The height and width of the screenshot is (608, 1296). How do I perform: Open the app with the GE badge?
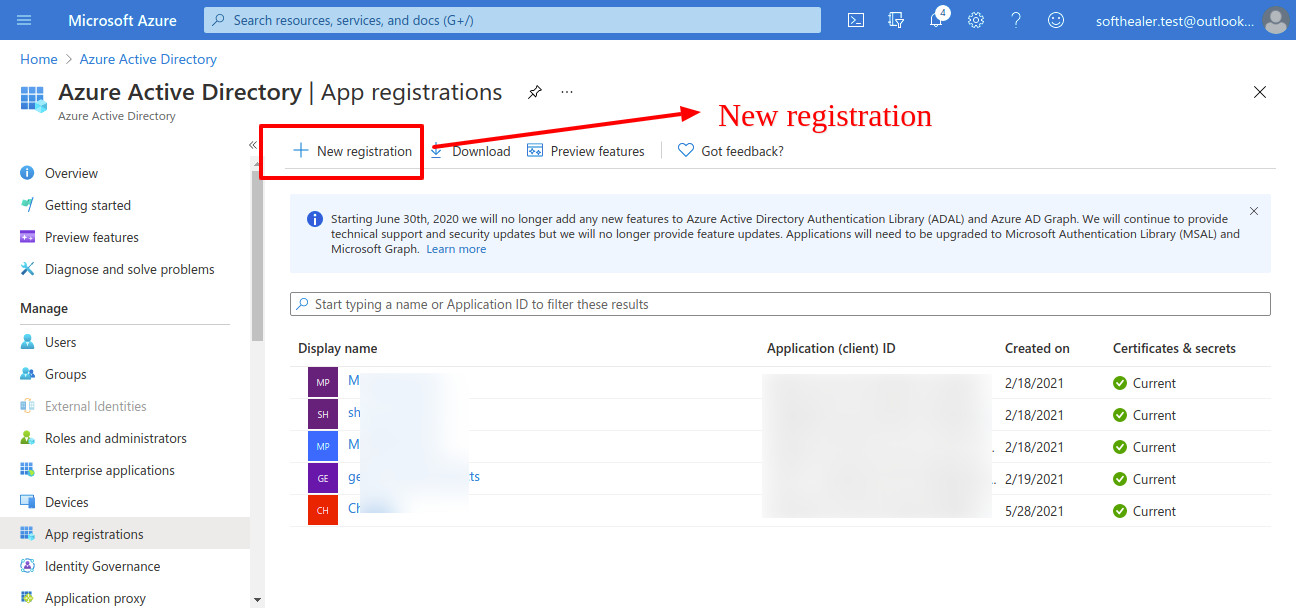(x=323, y=479)
